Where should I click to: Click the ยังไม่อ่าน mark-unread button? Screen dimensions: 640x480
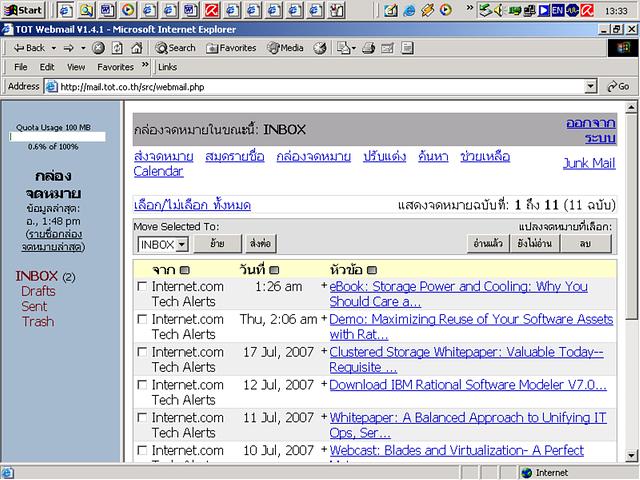[534, 244]
